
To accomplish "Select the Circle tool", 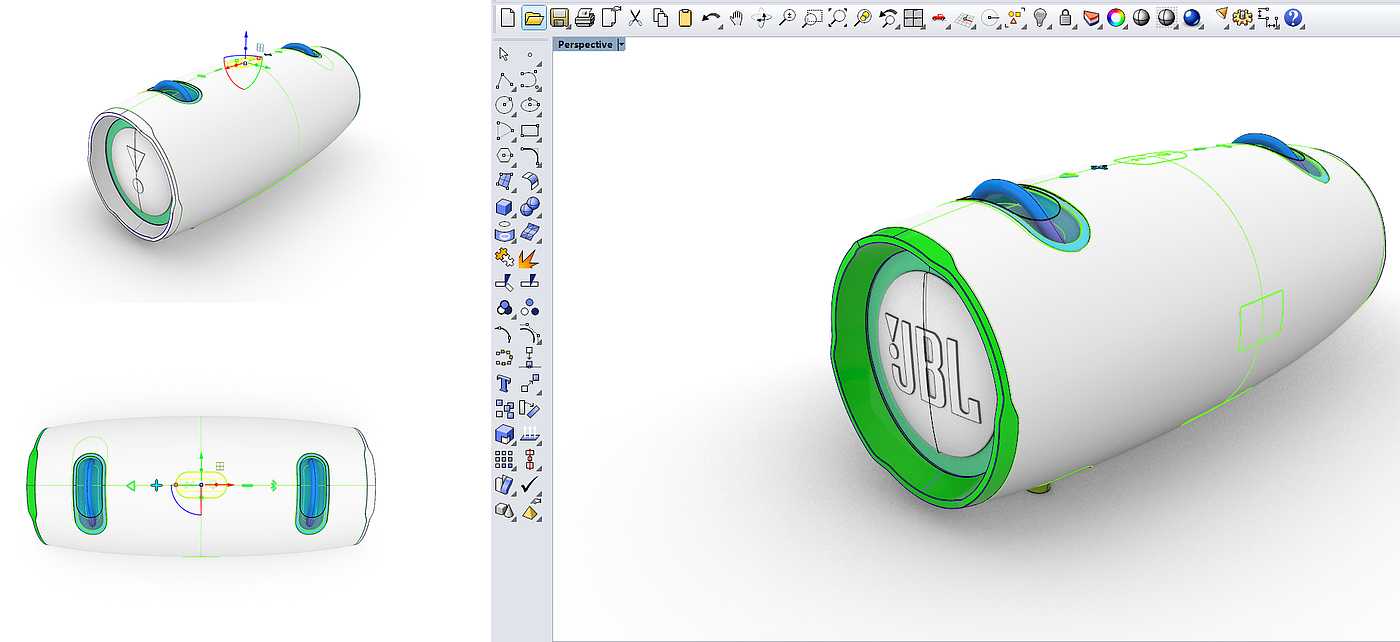I will (x=505, y=104).
